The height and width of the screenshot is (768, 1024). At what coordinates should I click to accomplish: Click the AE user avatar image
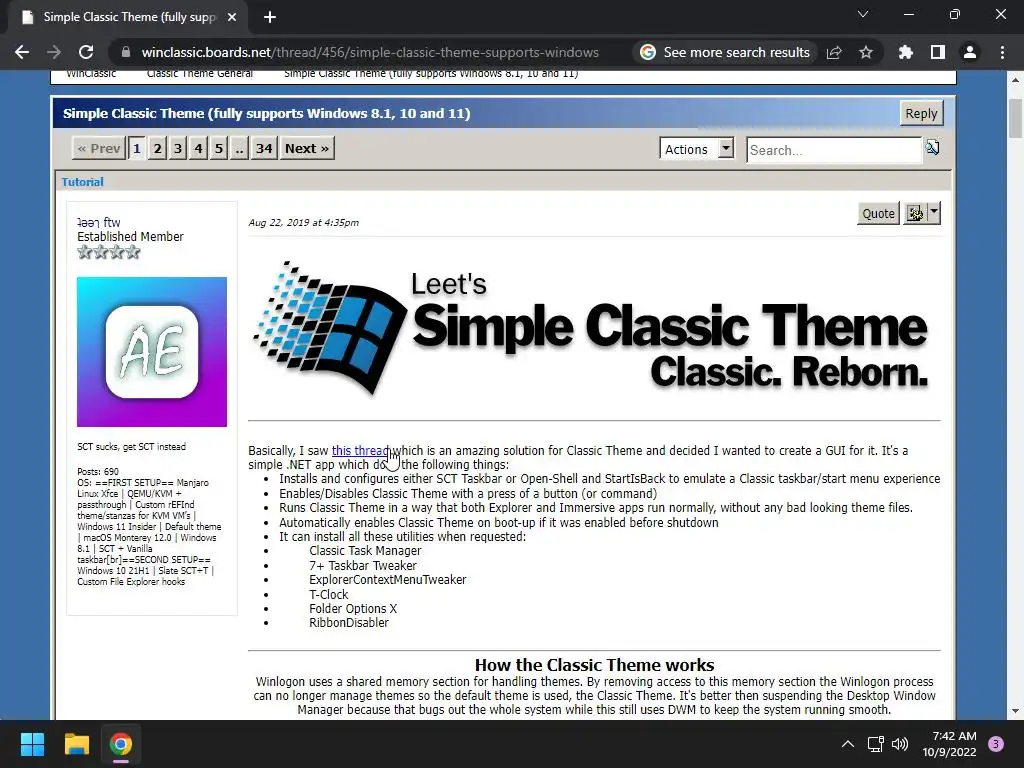pyautogui.click(x=152, y=351)
